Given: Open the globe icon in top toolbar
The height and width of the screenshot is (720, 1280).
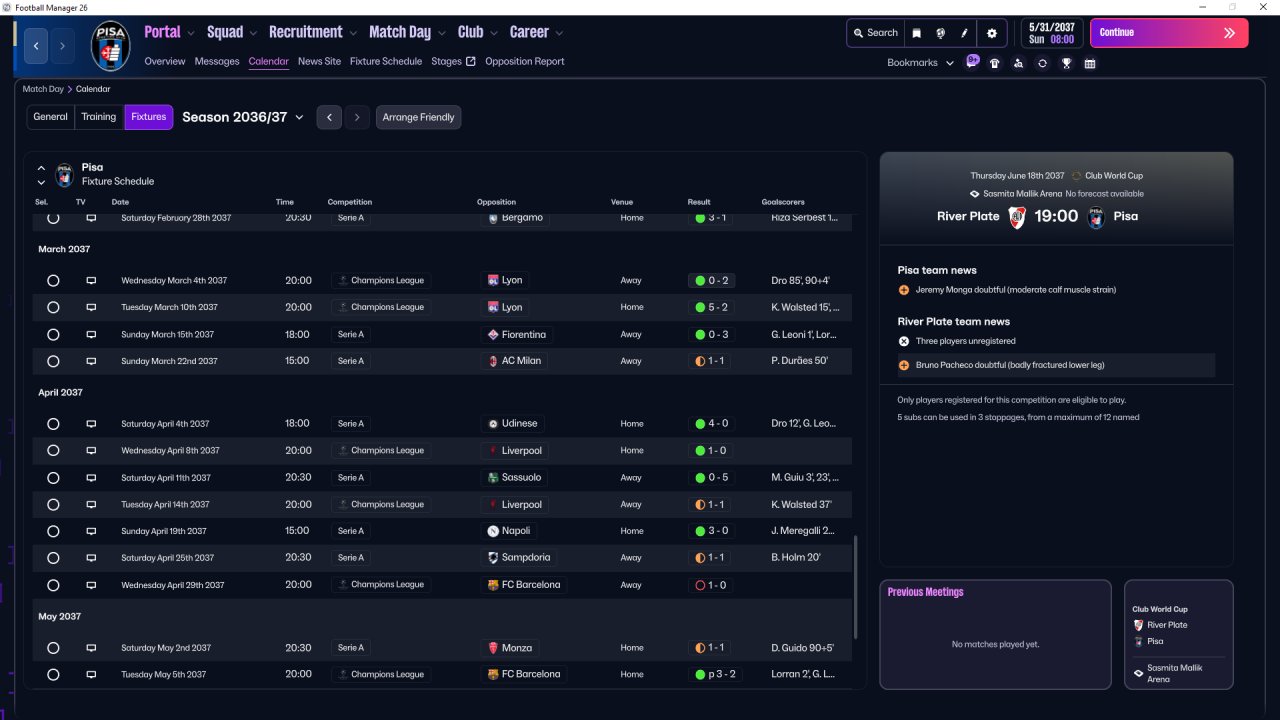Looking at the screenshot, I should [x=941, y=33].
